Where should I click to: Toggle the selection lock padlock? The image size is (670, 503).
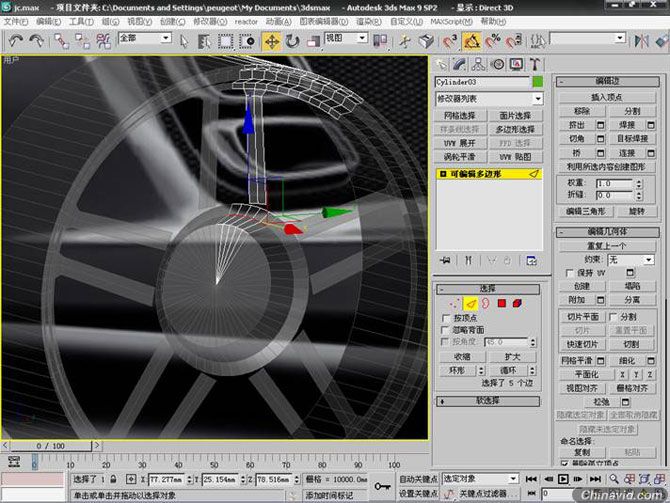[113, 479]
